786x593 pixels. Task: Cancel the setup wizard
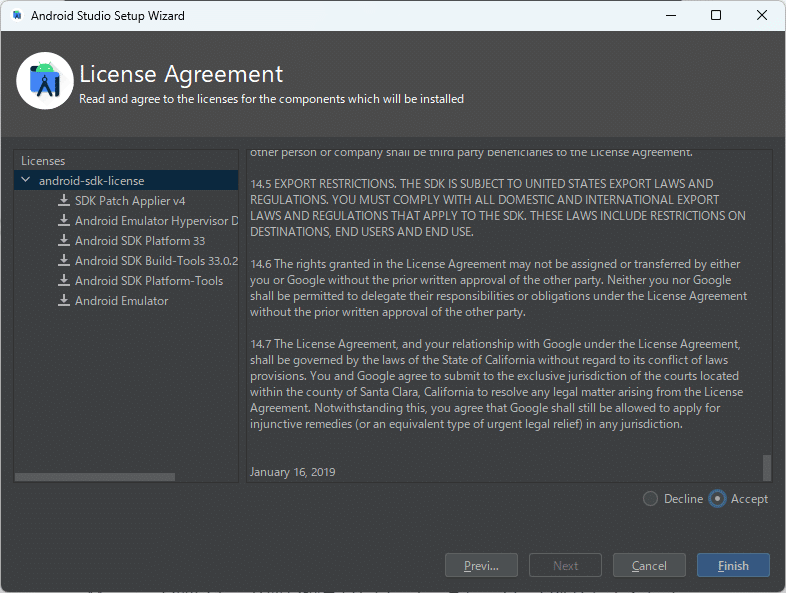[x=649, y=565]
